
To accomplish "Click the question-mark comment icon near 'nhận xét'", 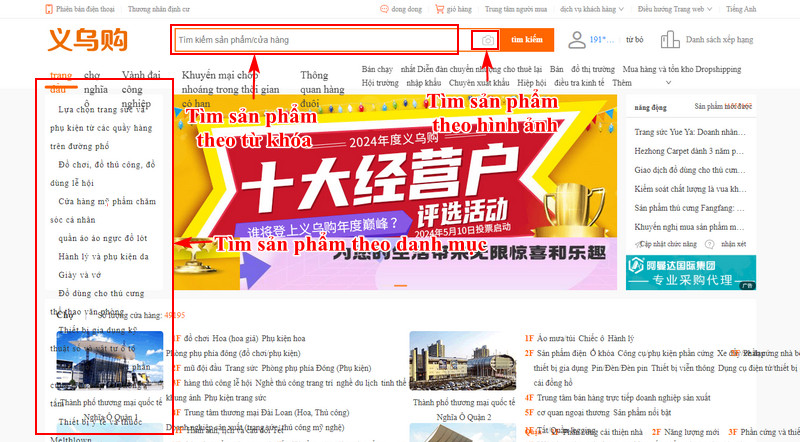I will [709, 244].
